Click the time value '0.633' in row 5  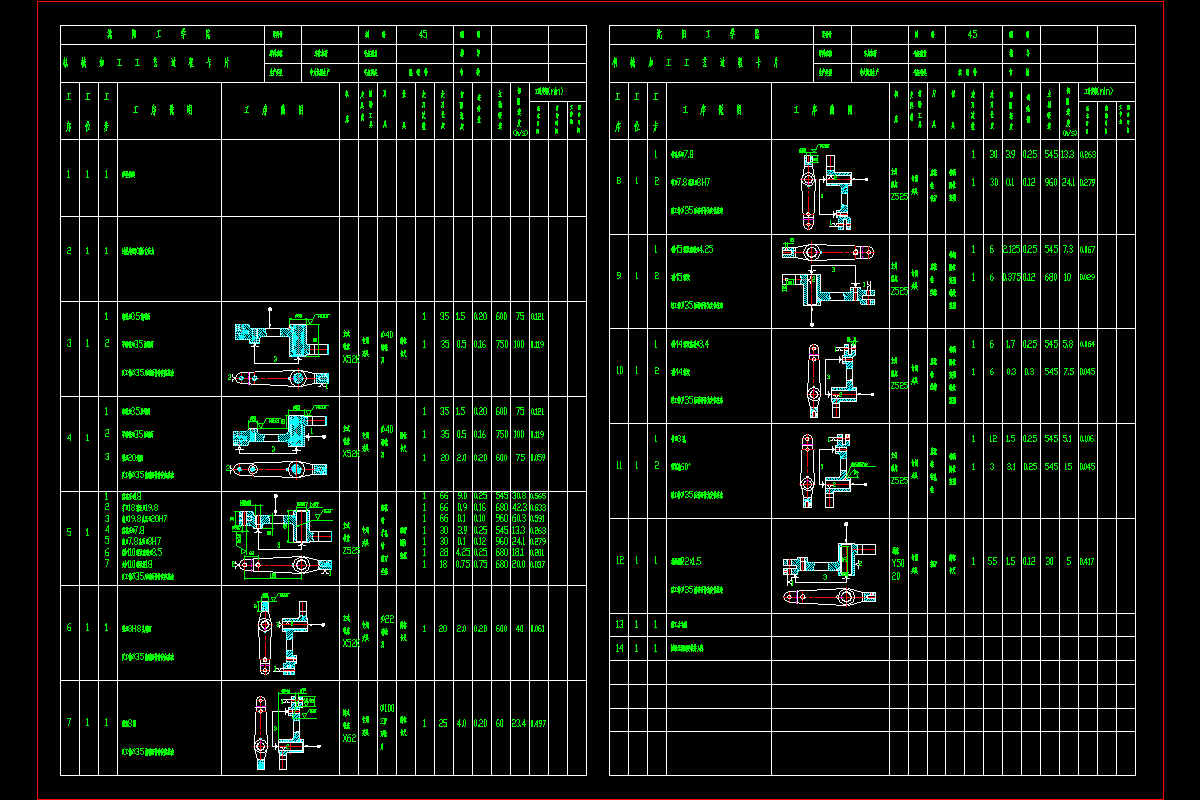point(538,507)
